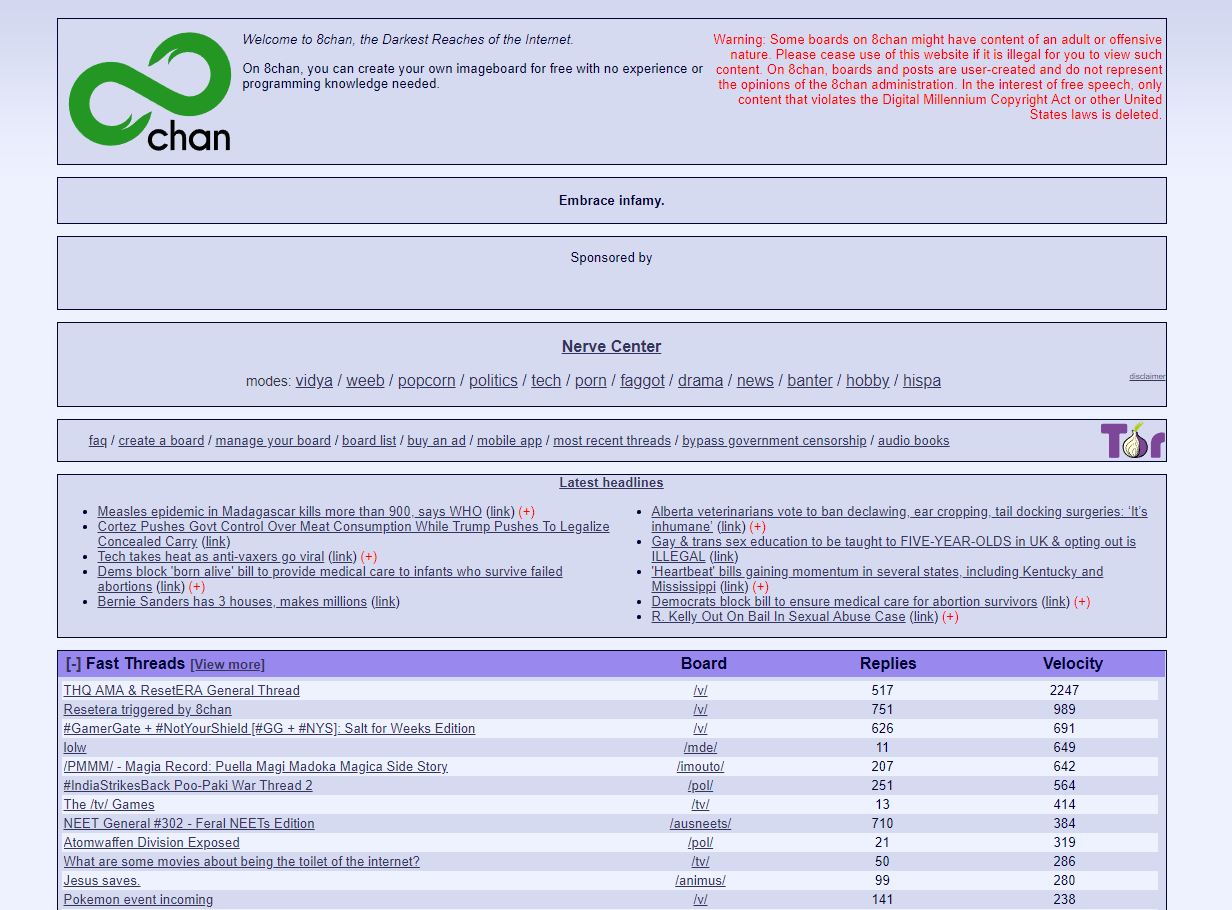The width and height of the screenshot is (1232, 910).
Task: Open the Latest headlines heading link
Action: coord(611,483)
